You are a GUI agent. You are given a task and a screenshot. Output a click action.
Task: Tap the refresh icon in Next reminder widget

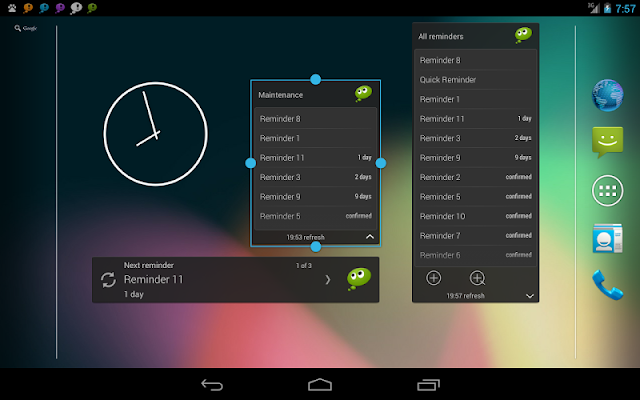point(108,280)
